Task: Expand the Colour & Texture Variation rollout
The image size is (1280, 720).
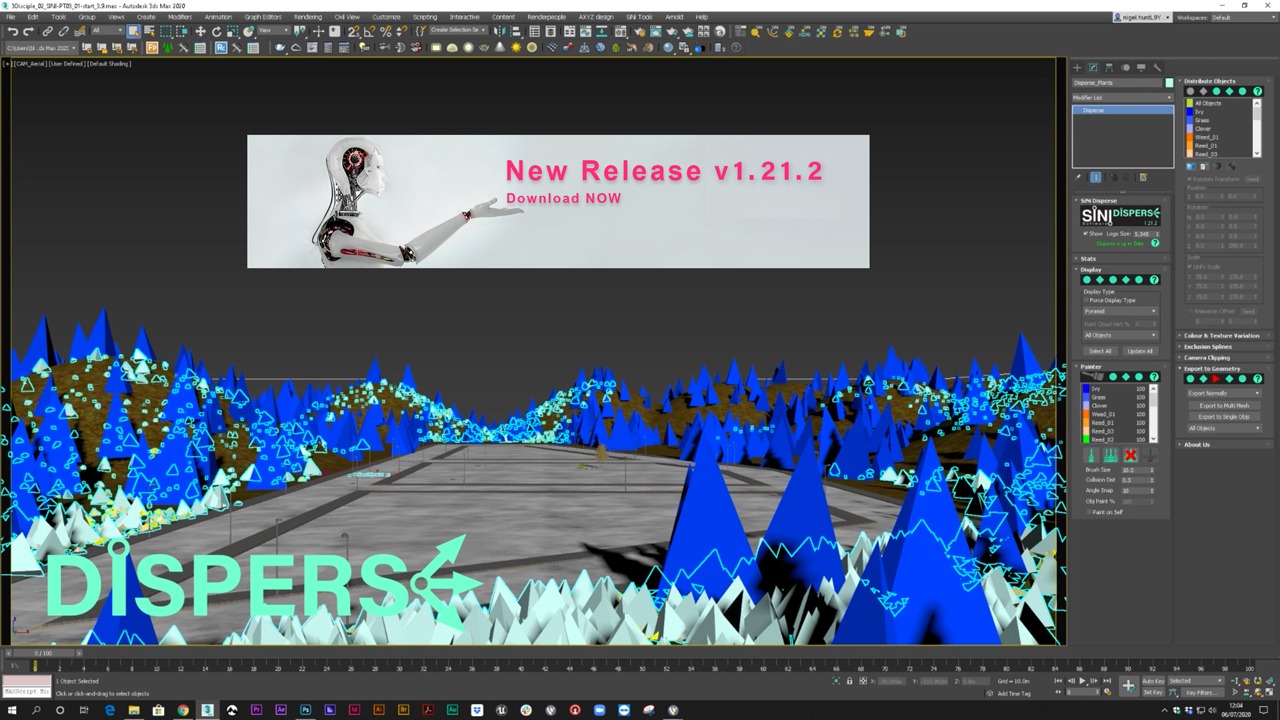Action: 1221,336
